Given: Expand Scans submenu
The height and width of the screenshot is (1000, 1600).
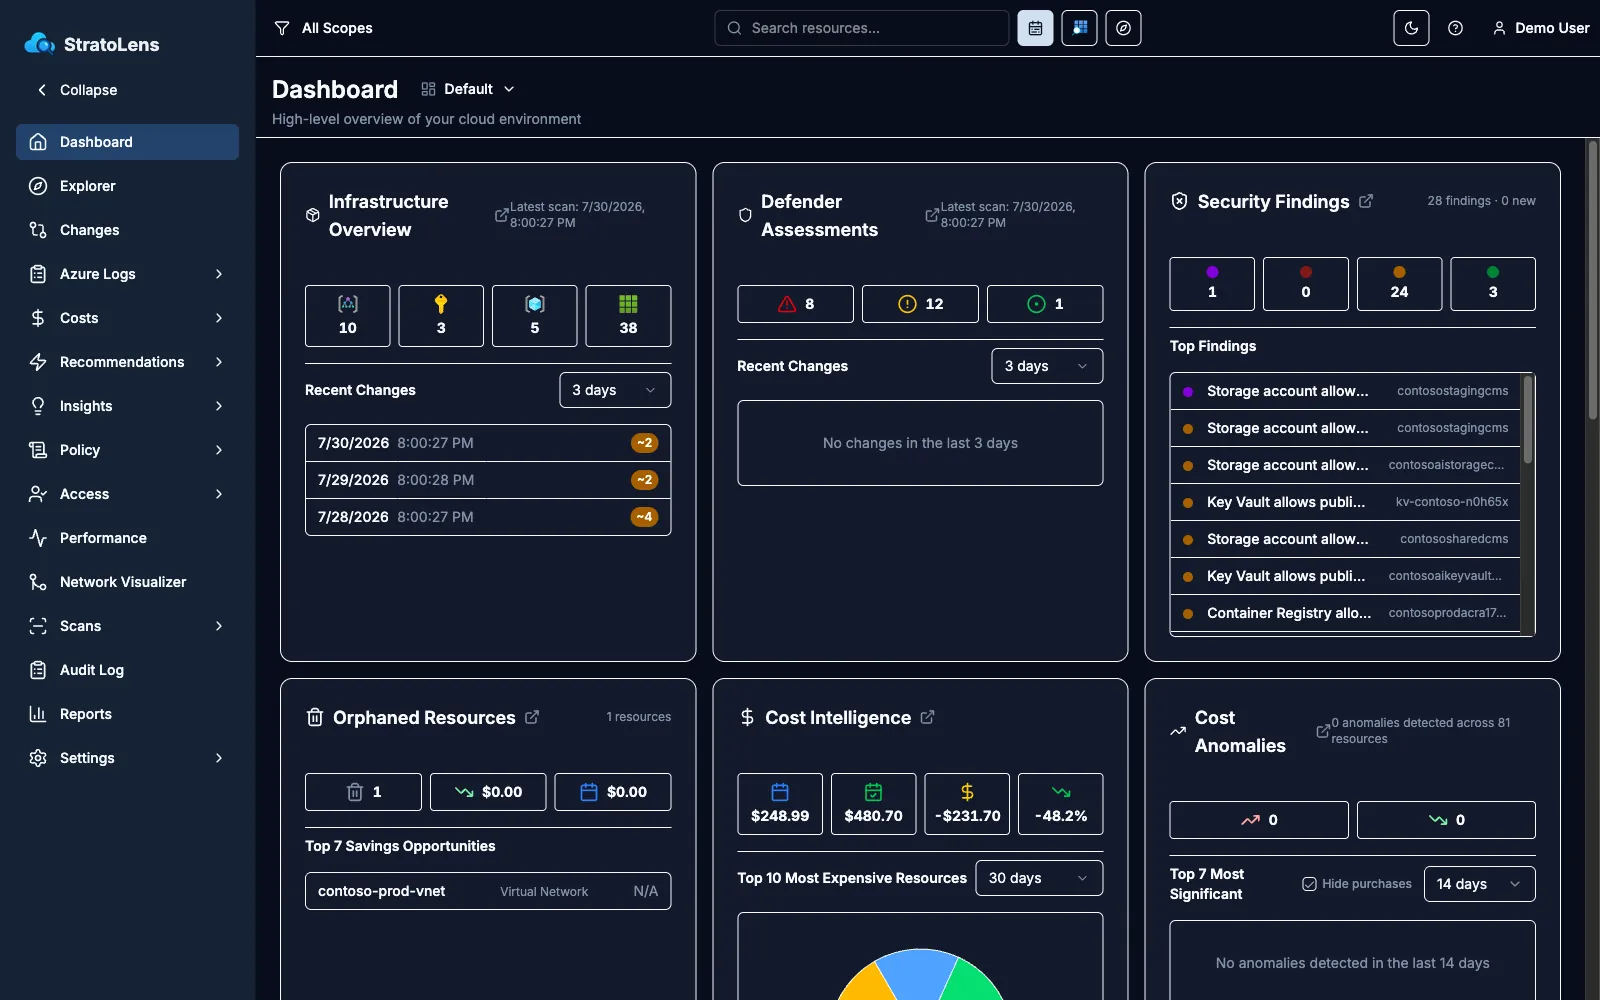Looking at the screenshot, I should click(127, 626).
